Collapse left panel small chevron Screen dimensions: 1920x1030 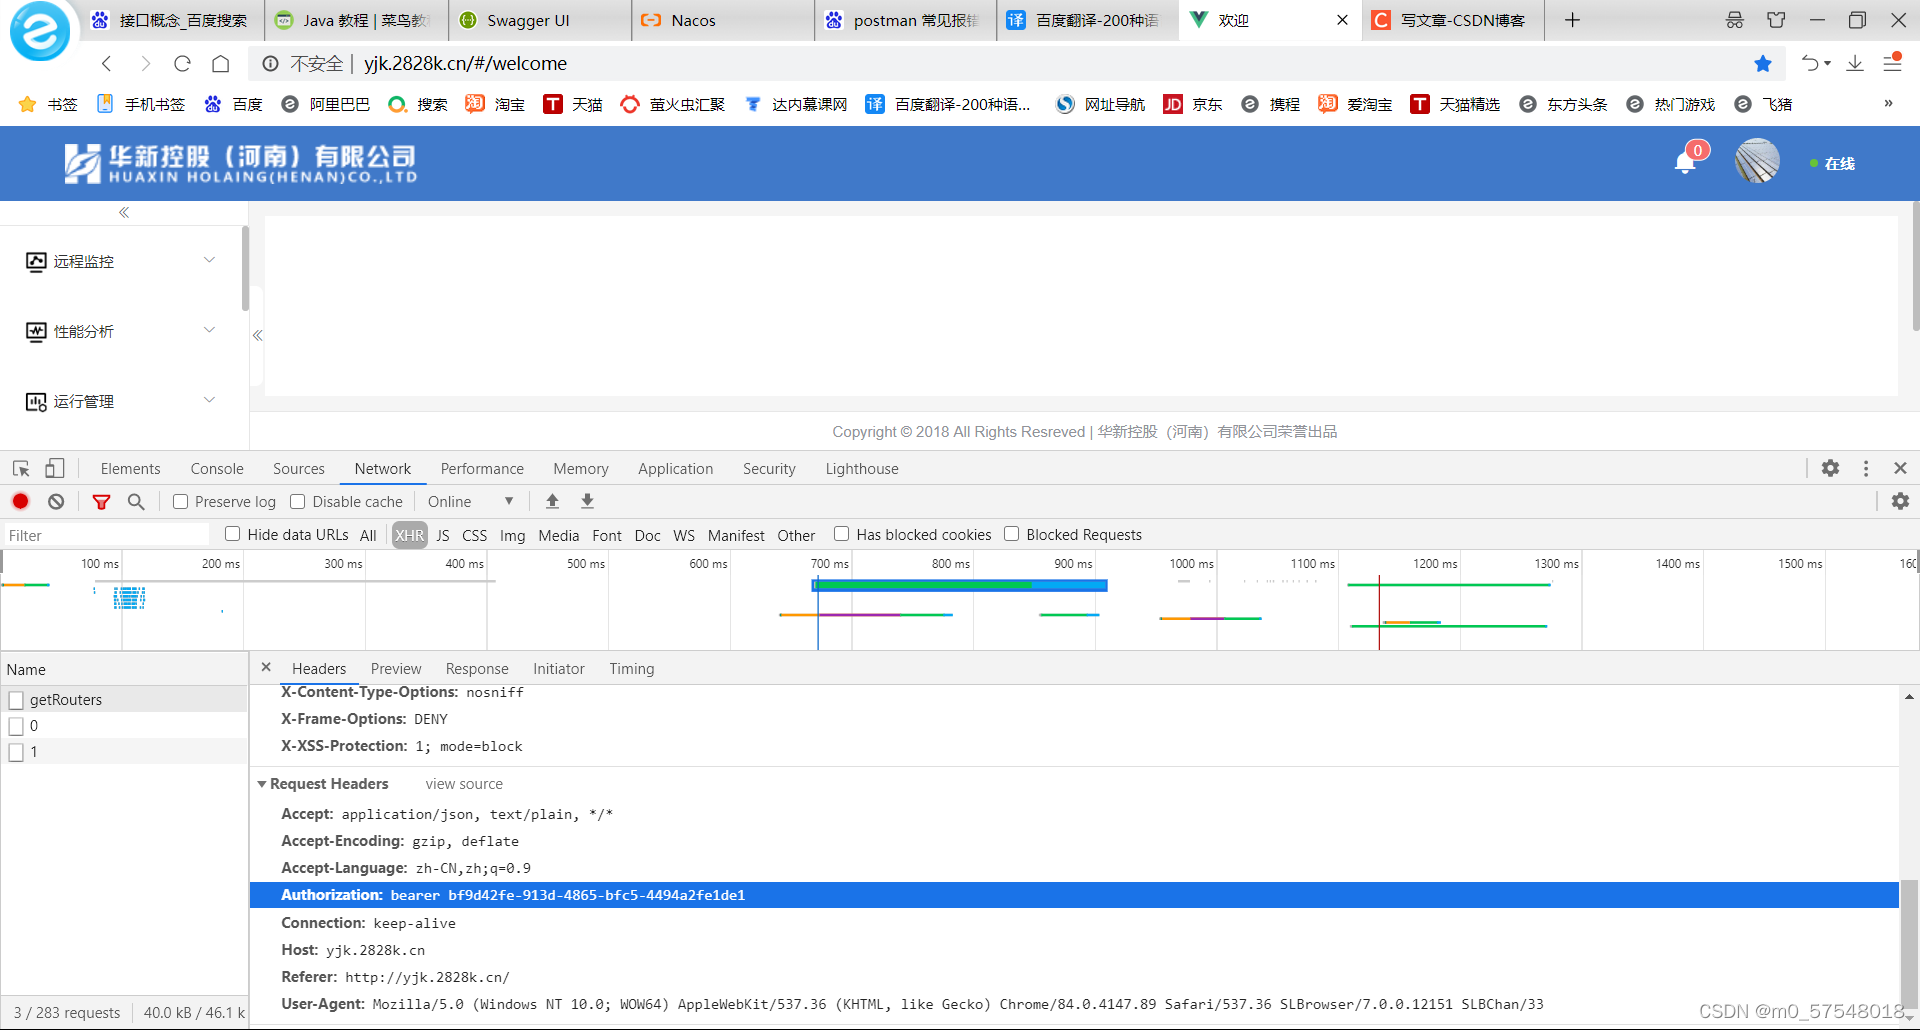coord(257,336)
